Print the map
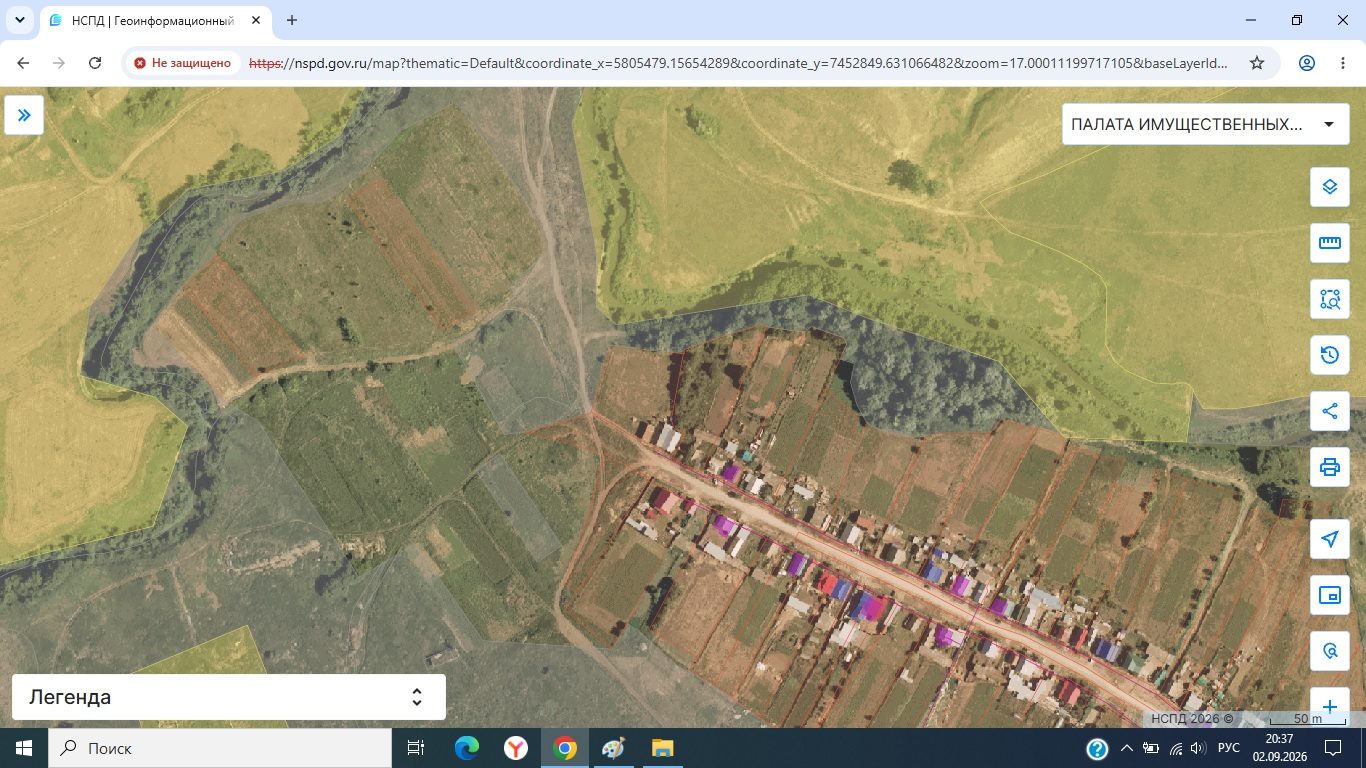 (1329, 467)
